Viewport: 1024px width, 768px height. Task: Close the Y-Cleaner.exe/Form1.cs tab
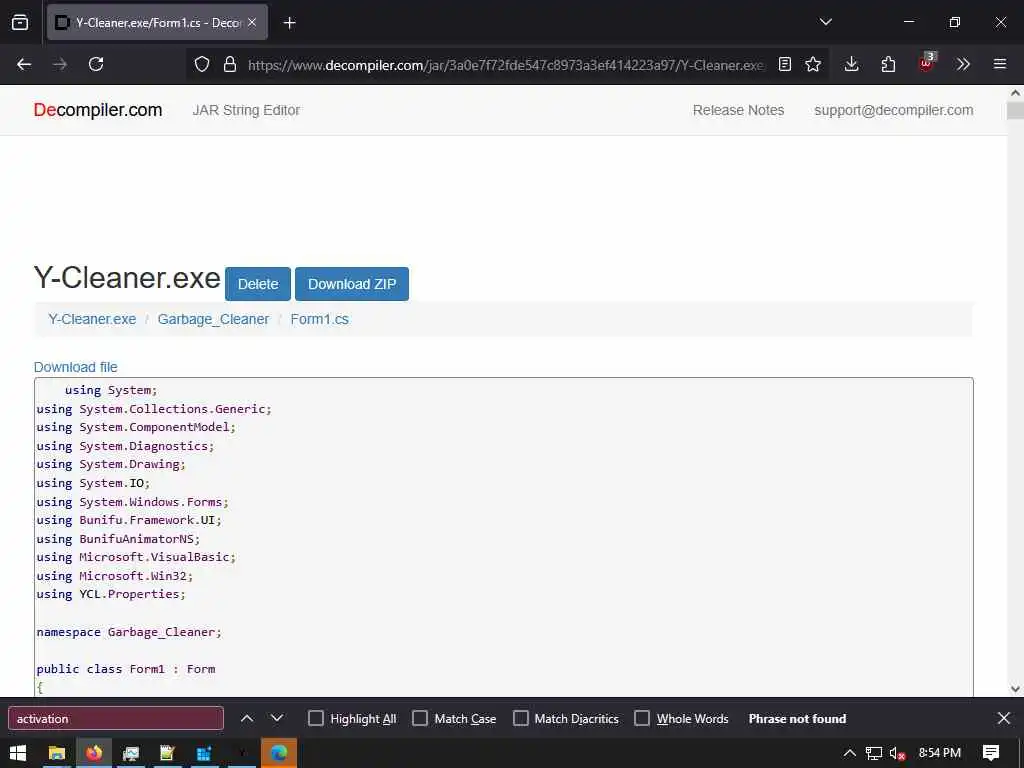[252, 22]
